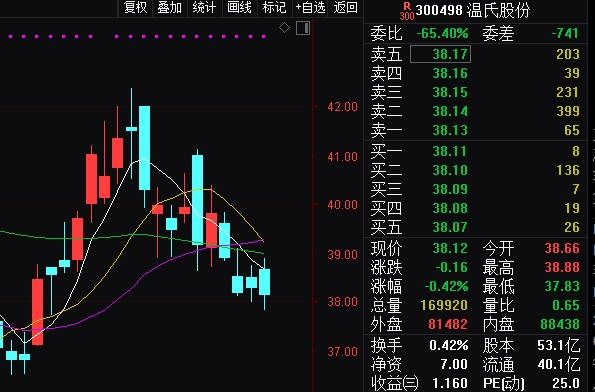
Task: Open the 复权 price adjustment menu
Action: click(x=135, y=8)
